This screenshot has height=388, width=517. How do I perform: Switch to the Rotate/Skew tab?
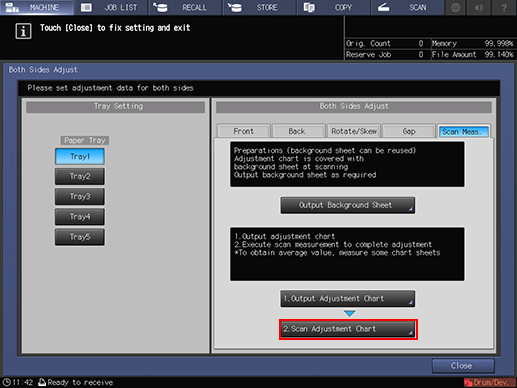pos(354,131)
